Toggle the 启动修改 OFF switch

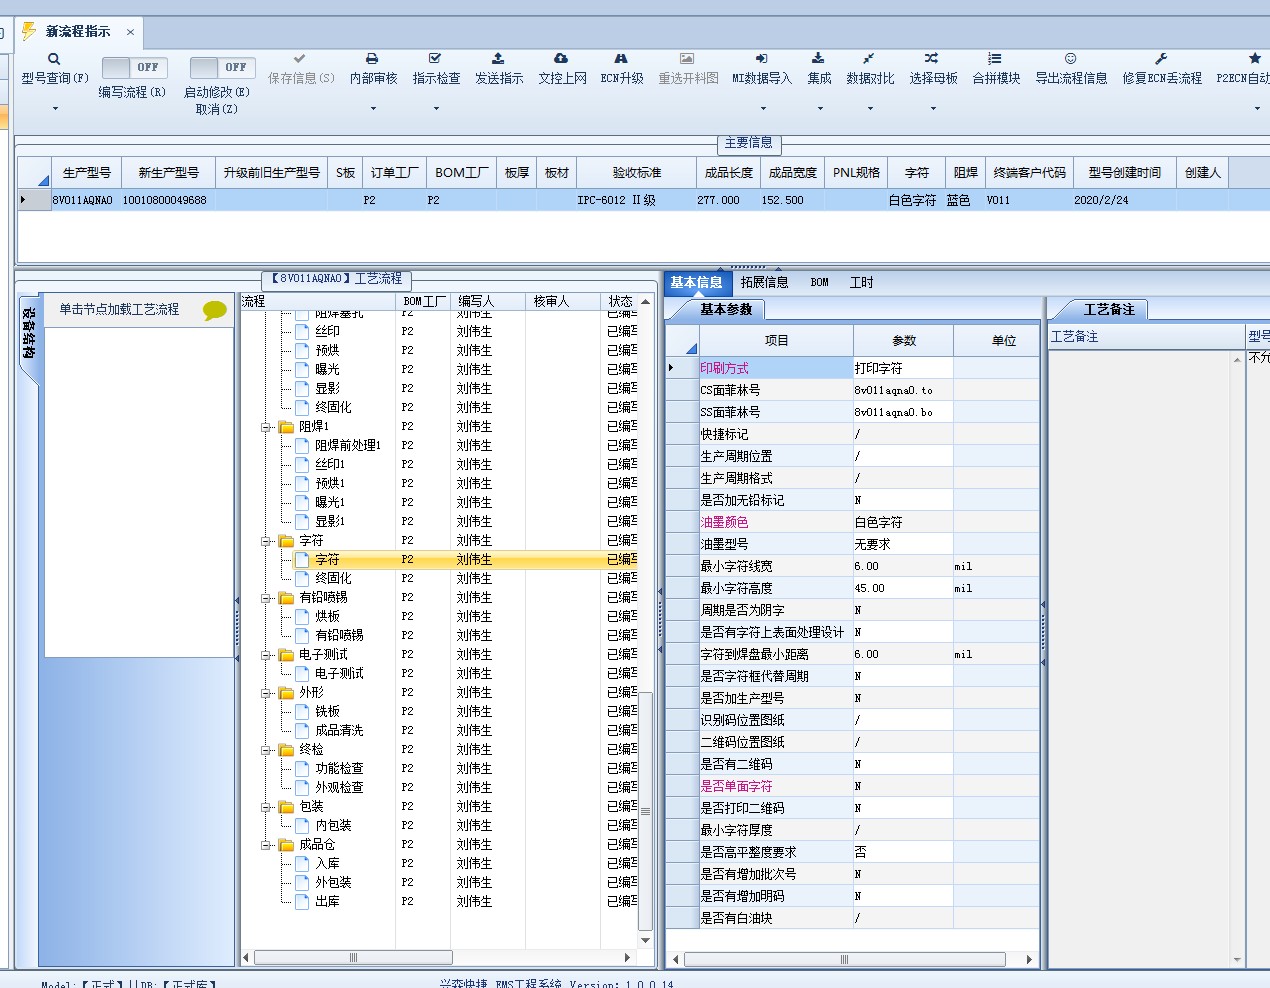click(x=222, y=67)
